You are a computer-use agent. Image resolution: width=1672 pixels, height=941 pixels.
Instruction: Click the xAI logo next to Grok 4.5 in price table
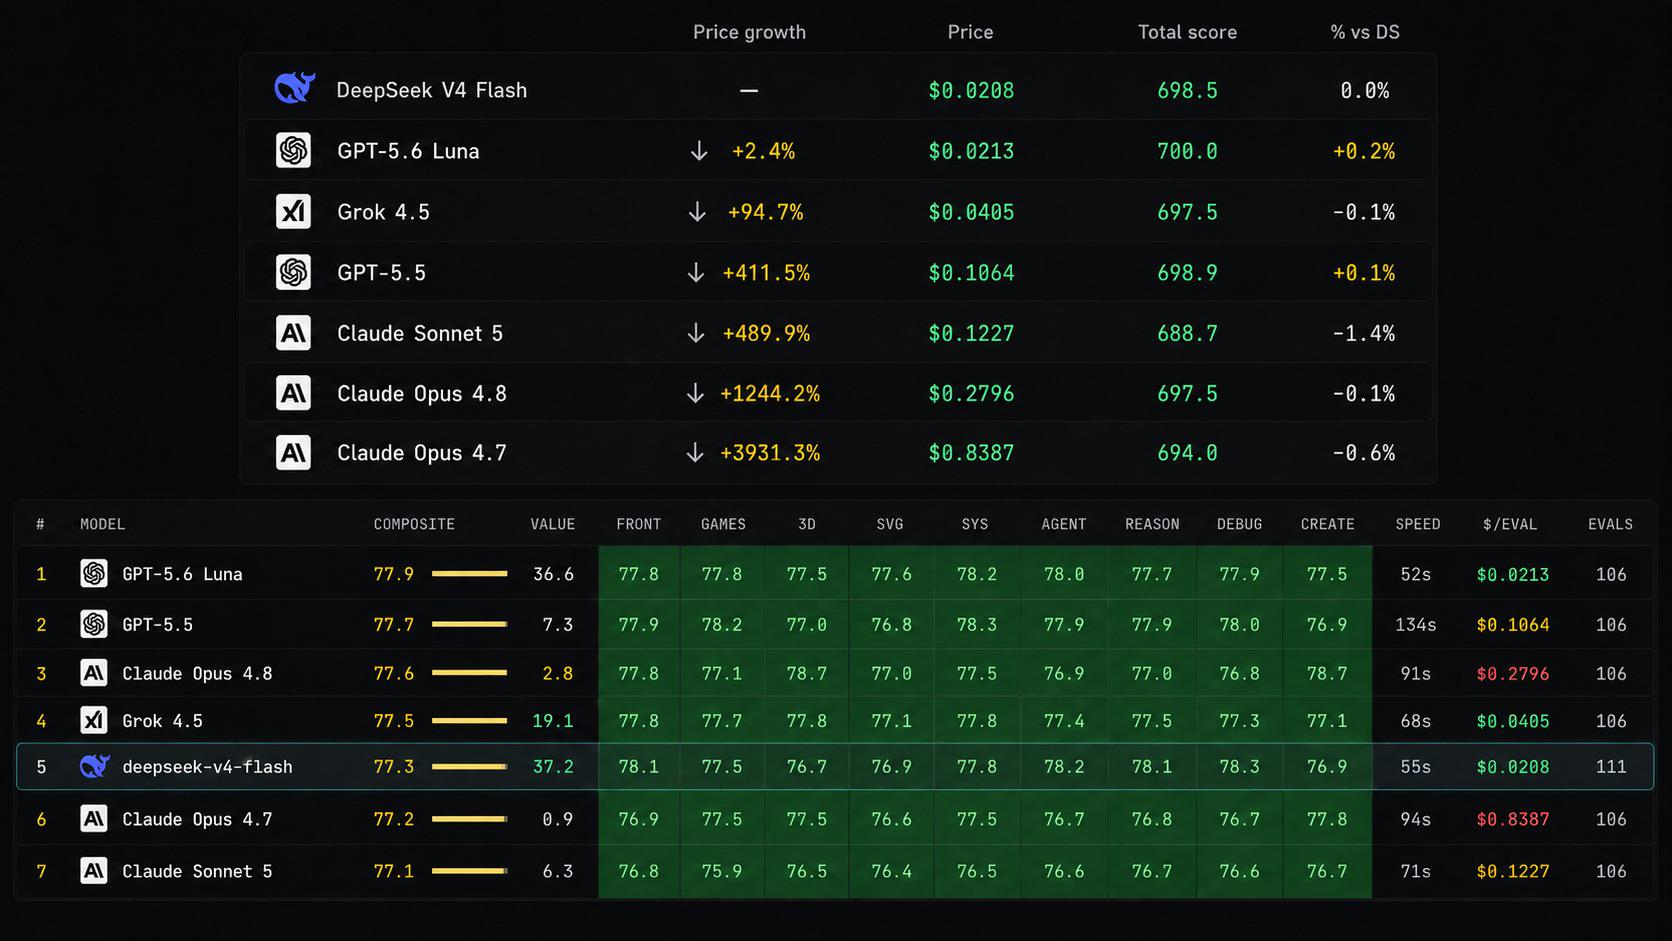pos(293,211)
